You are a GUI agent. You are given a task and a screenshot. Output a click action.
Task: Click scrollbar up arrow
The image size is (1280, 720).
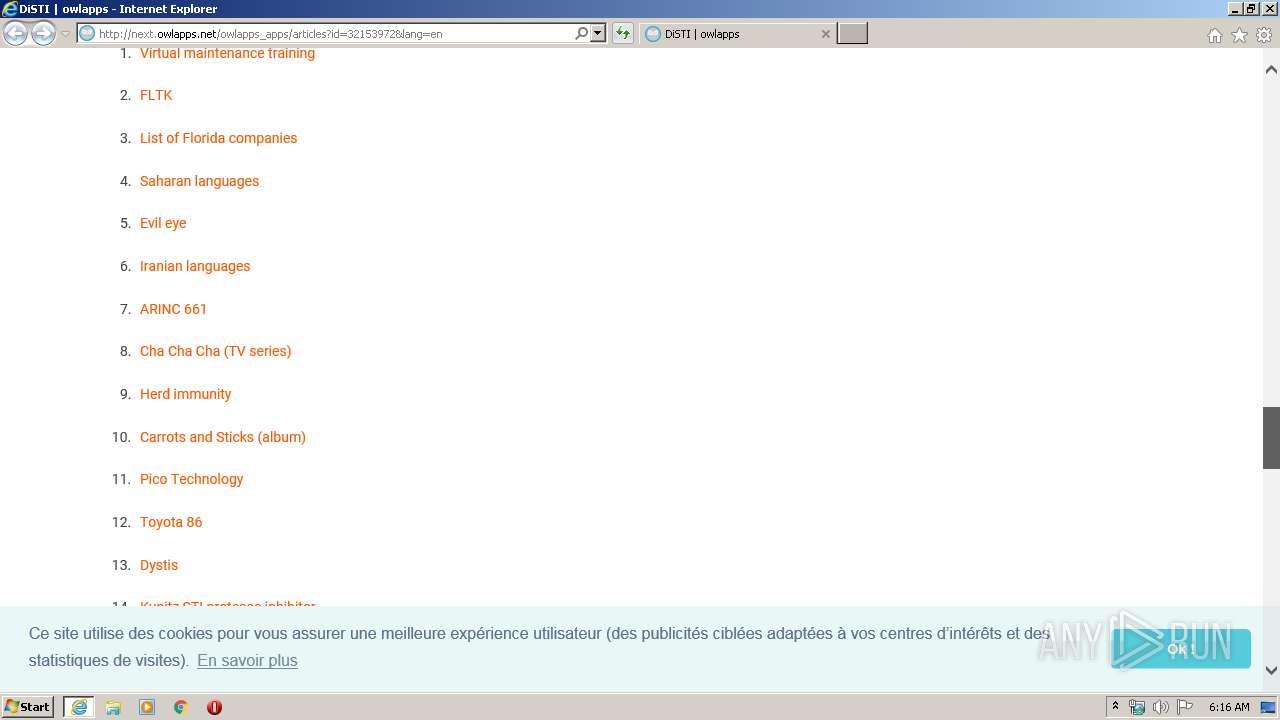pyautogui.click(x=1271, y=70)
